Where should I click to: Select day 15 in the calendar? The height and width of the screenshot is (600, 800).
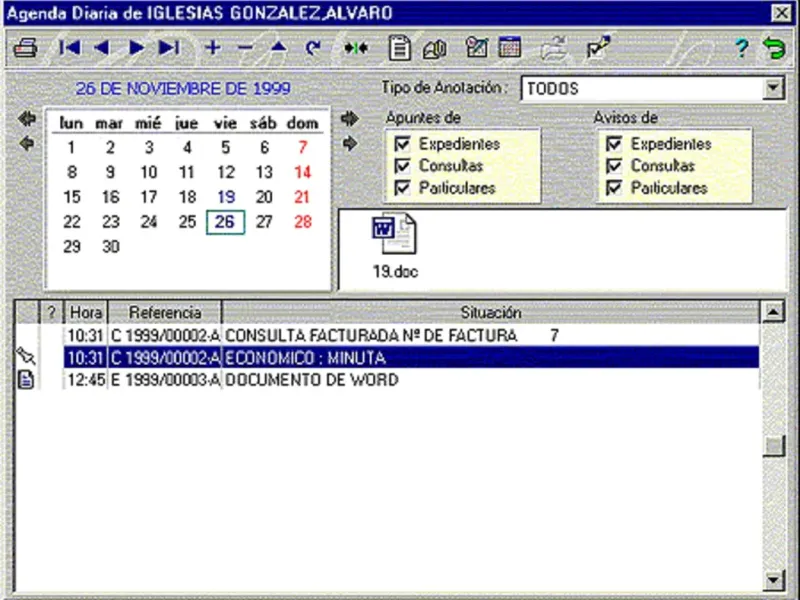coord(72,197)
